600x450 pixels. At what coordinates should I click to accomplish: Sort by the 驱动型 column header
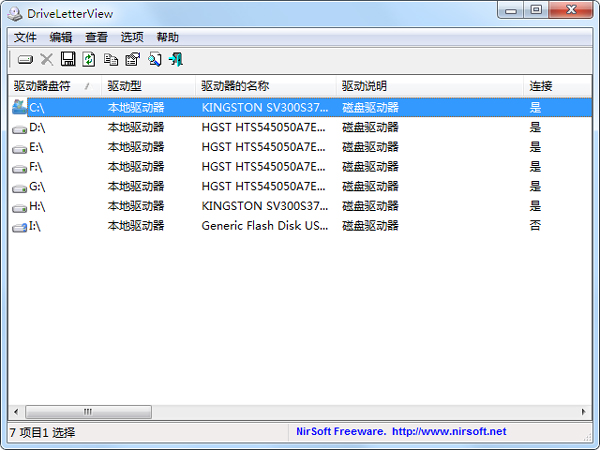click(x=148, y=86)
